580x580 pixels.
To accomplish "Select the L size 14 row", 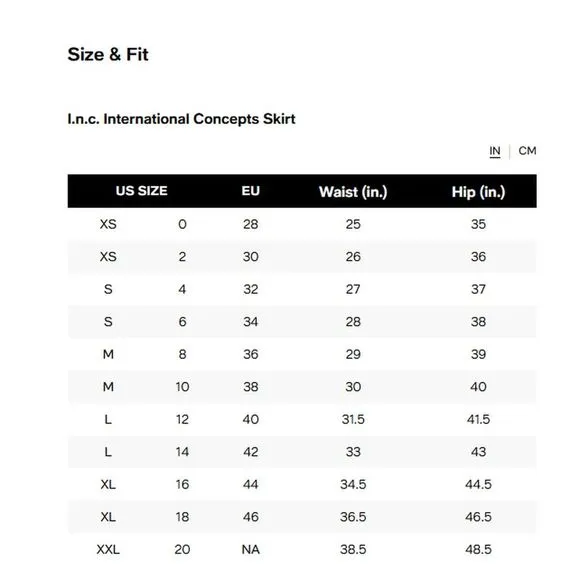I will coord(302,452).
